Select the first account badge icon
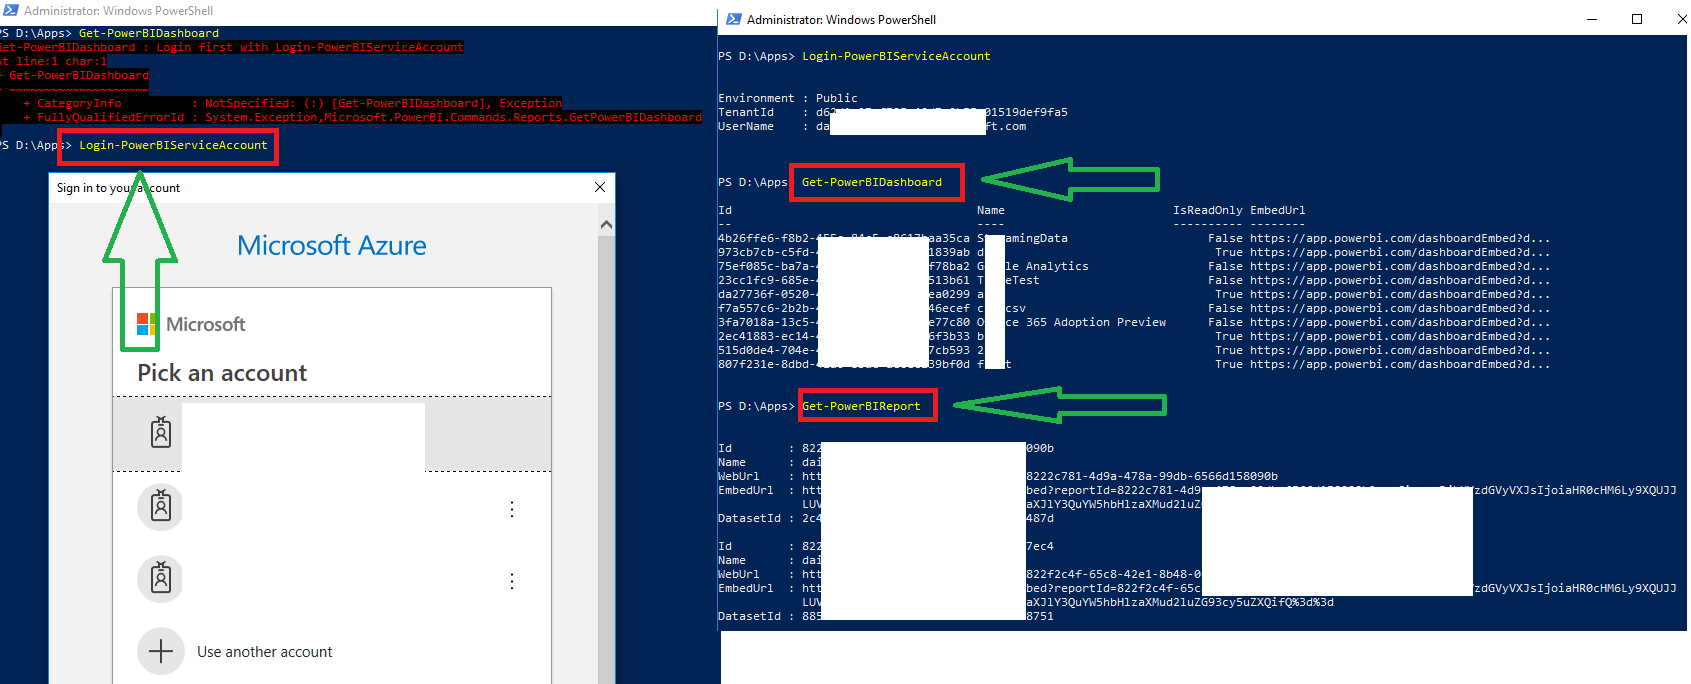This screenshot has width=1691, height=684. [161, 432]
